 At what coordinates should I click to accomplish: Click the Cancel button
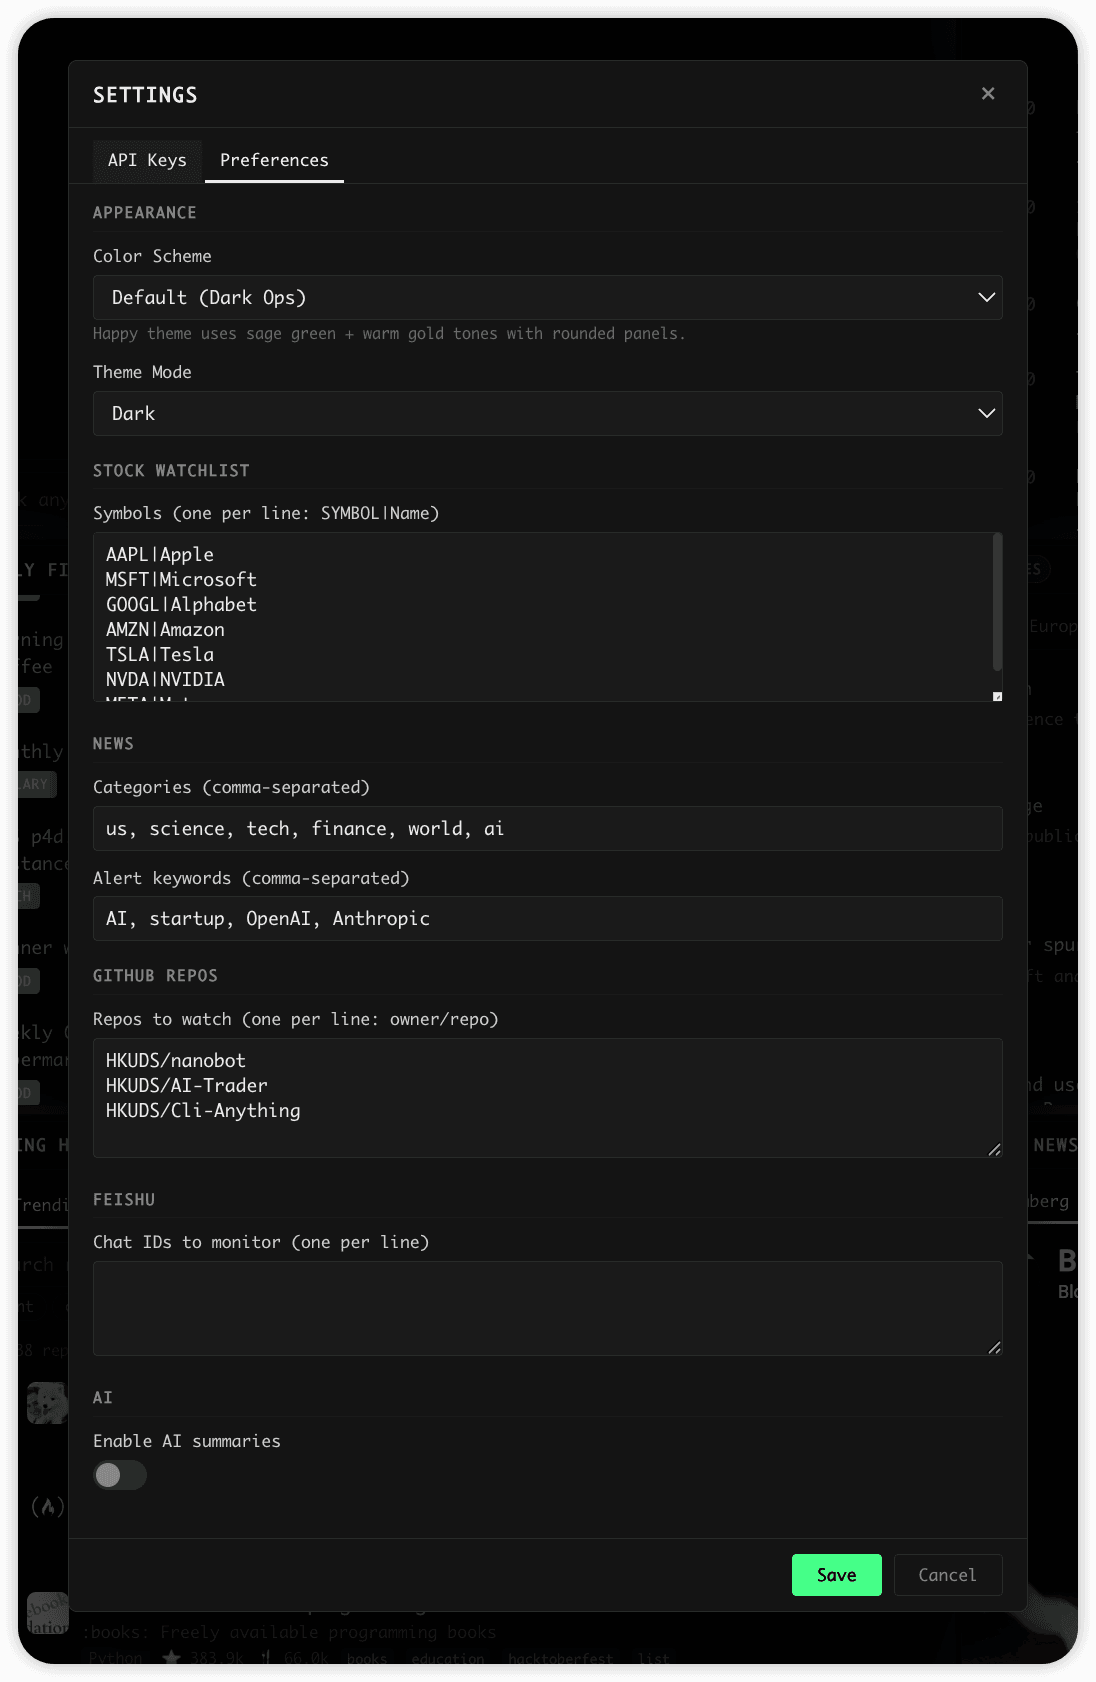(947, 1575)
